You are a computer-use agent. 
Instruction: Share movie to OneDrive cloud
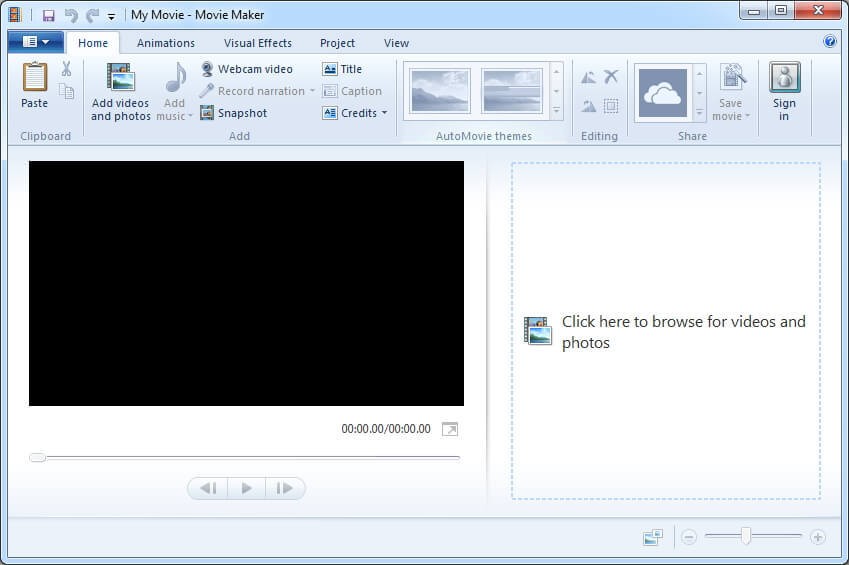tap(663, 93)
